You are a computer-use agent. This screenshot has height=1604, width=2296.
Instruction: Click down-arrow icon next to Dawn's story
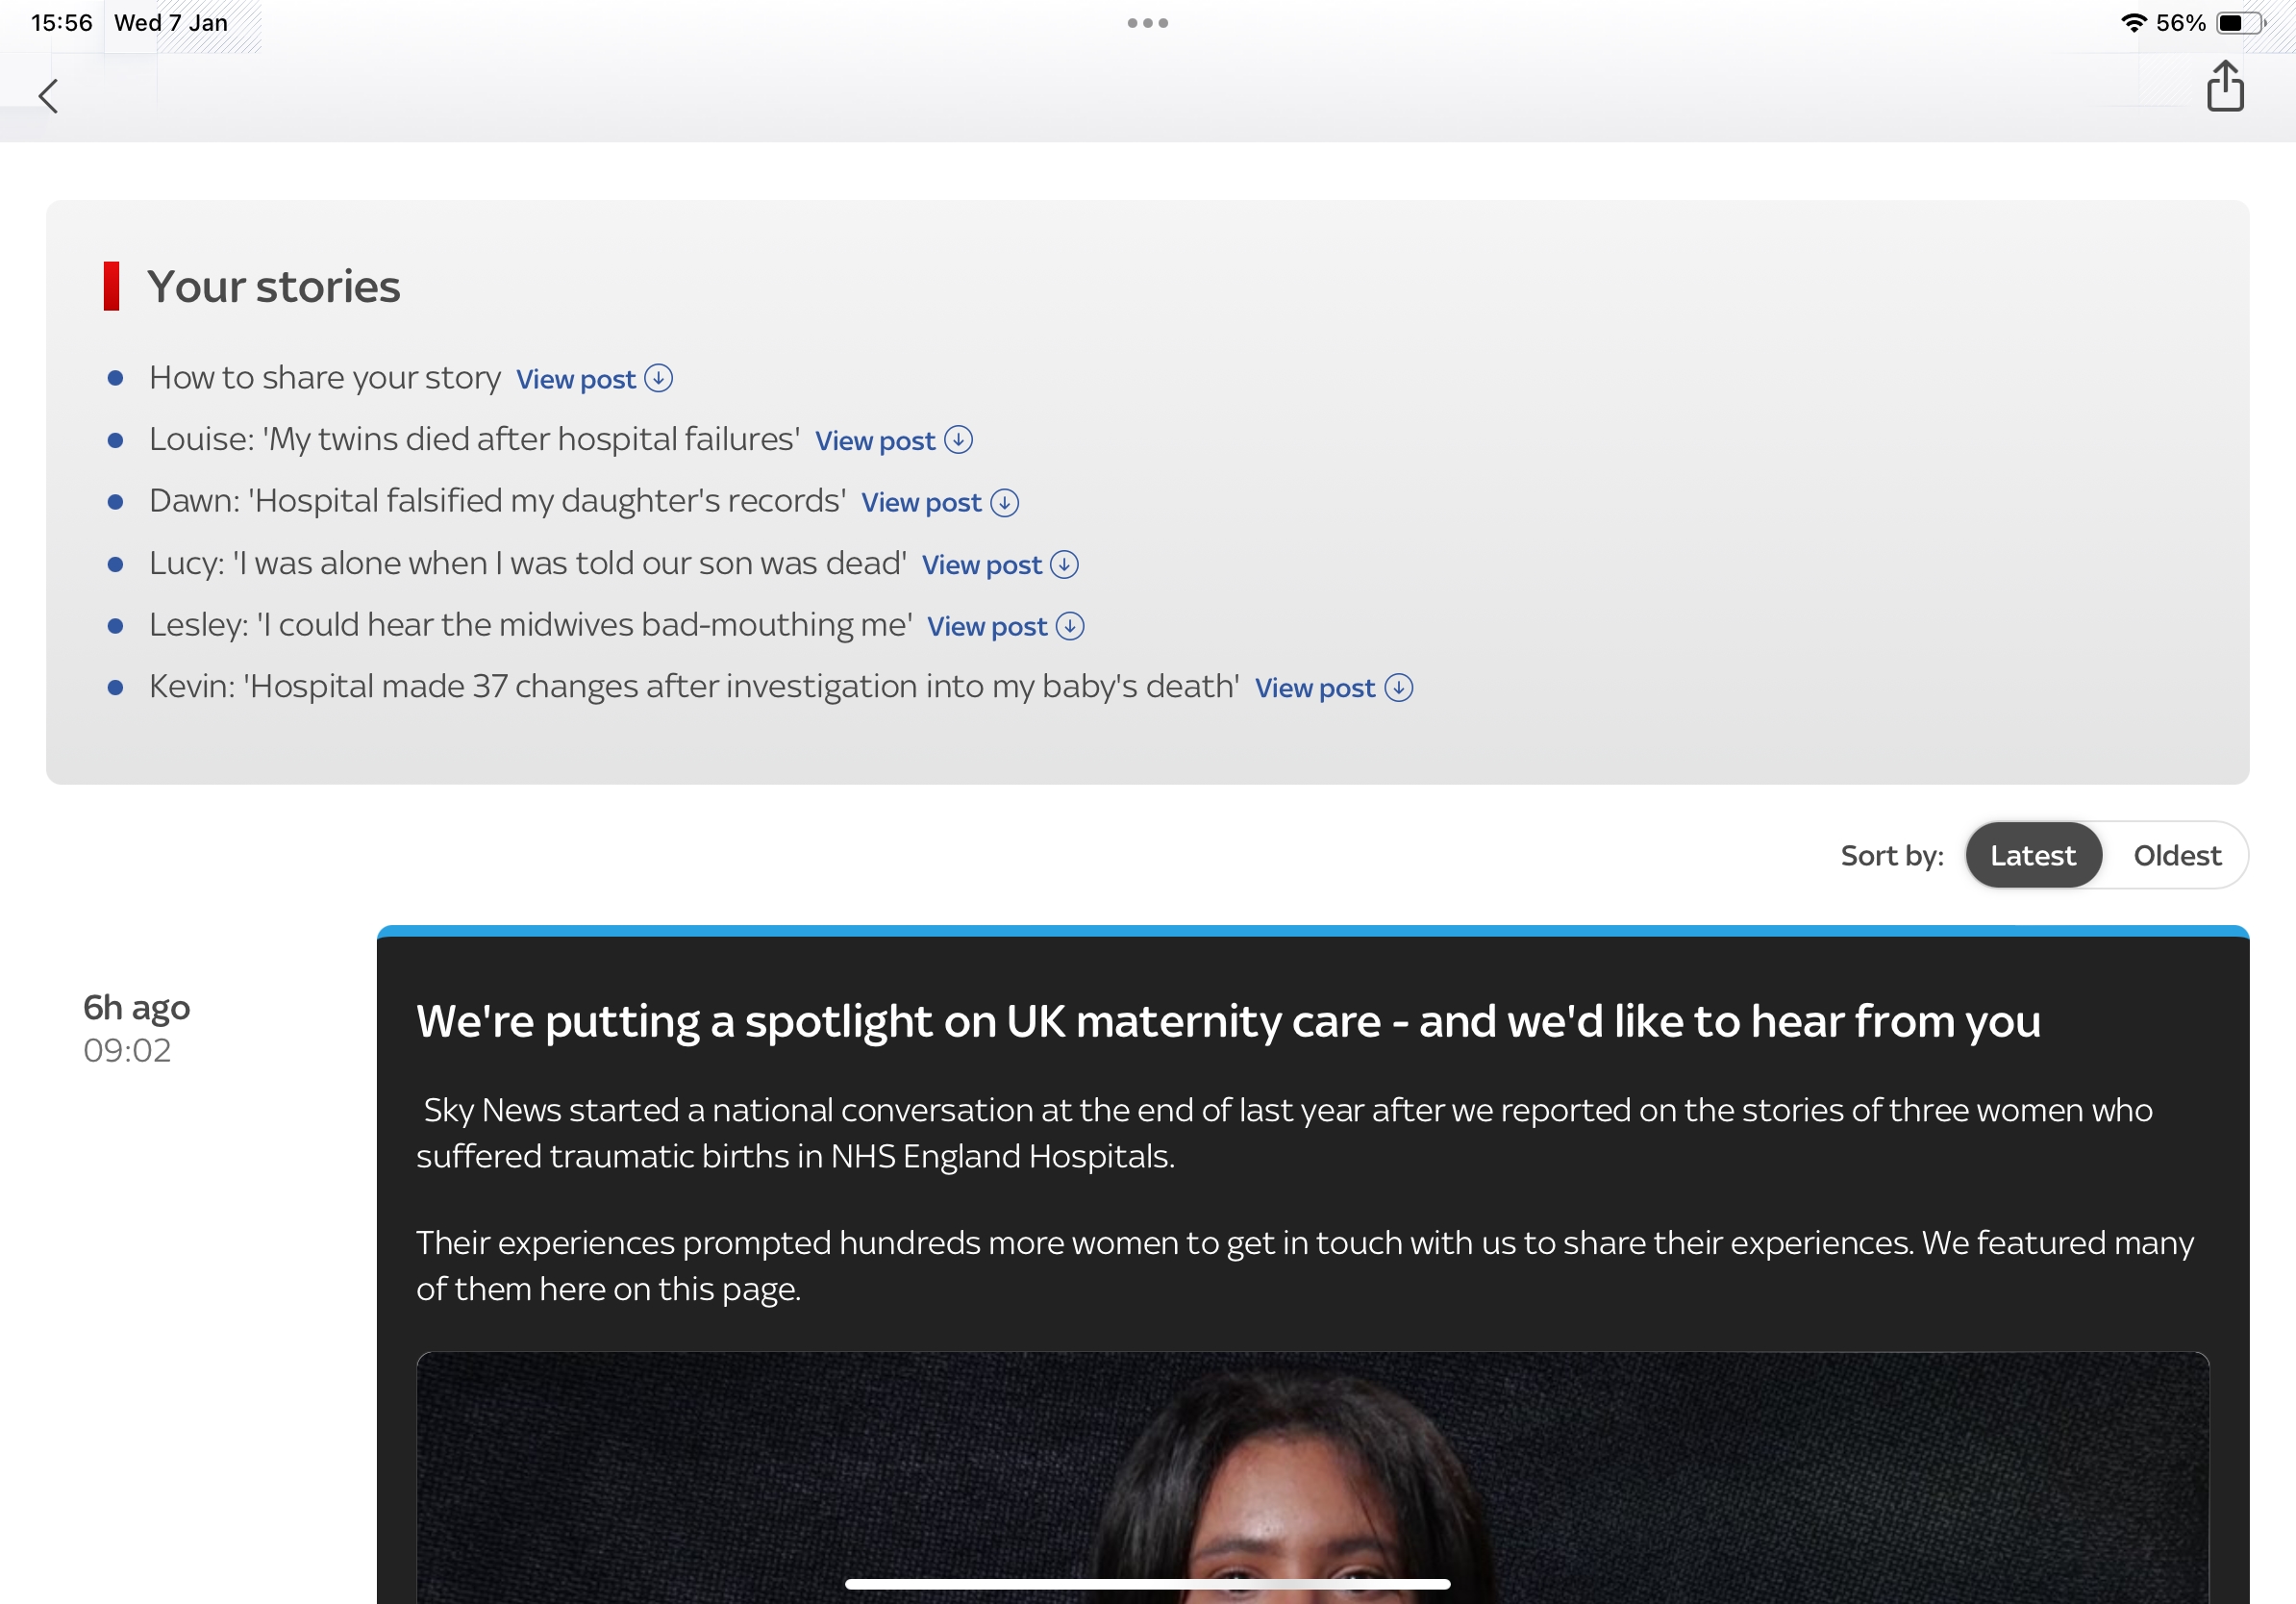pos(1004,503)
